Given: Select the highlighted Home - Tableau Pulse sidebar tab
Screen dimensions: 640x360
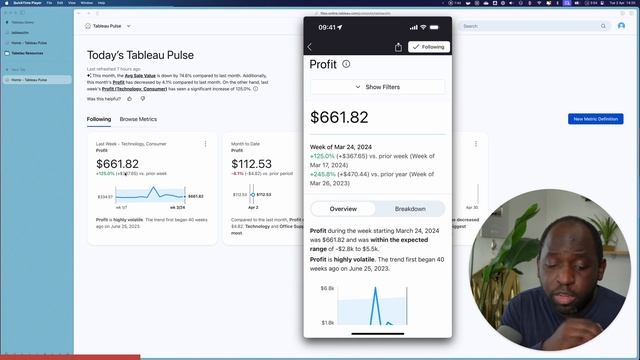Looking at the screenshot, I should [37, 80].
